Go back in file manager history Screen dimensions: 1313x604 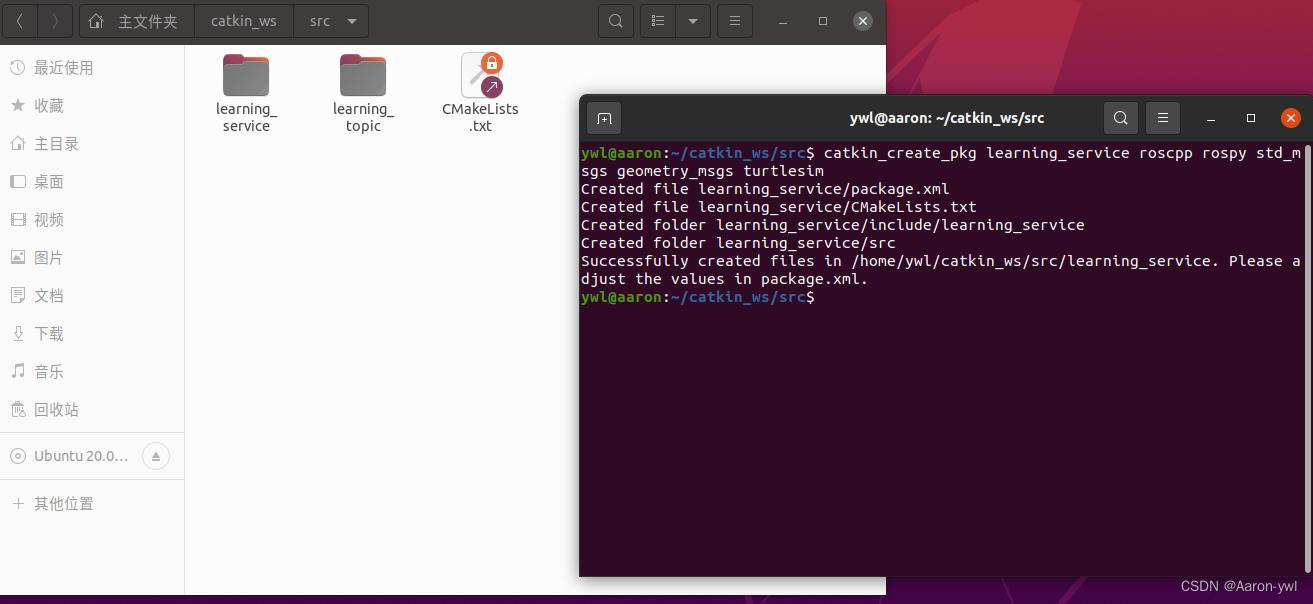pos(20,21)
